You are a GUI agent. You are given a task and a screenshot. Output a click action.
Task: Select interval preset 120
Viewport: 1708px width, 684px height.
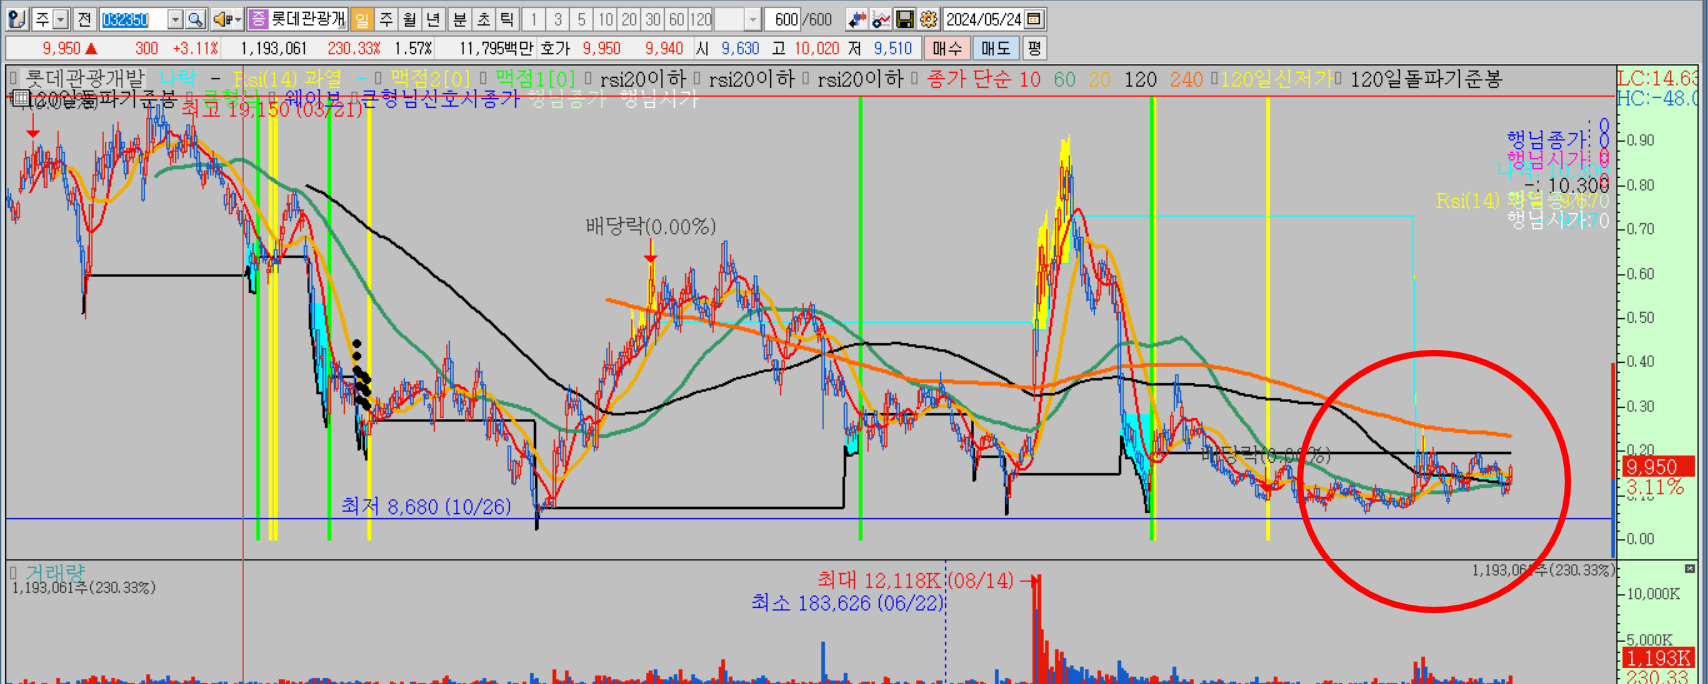point(701,19)
